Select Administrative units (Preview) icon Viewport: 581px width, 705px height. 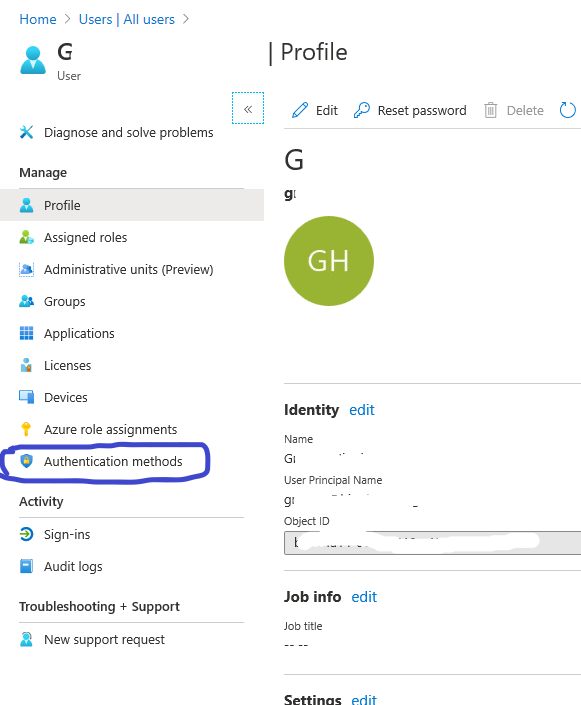click(x=27, y=269)
